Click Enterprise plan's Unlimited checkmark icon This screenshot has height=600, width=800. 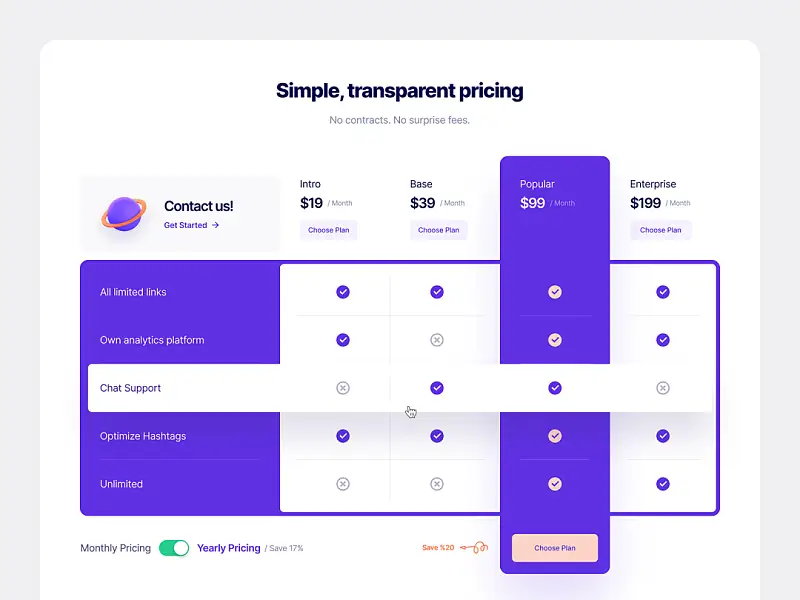(663, 484)
